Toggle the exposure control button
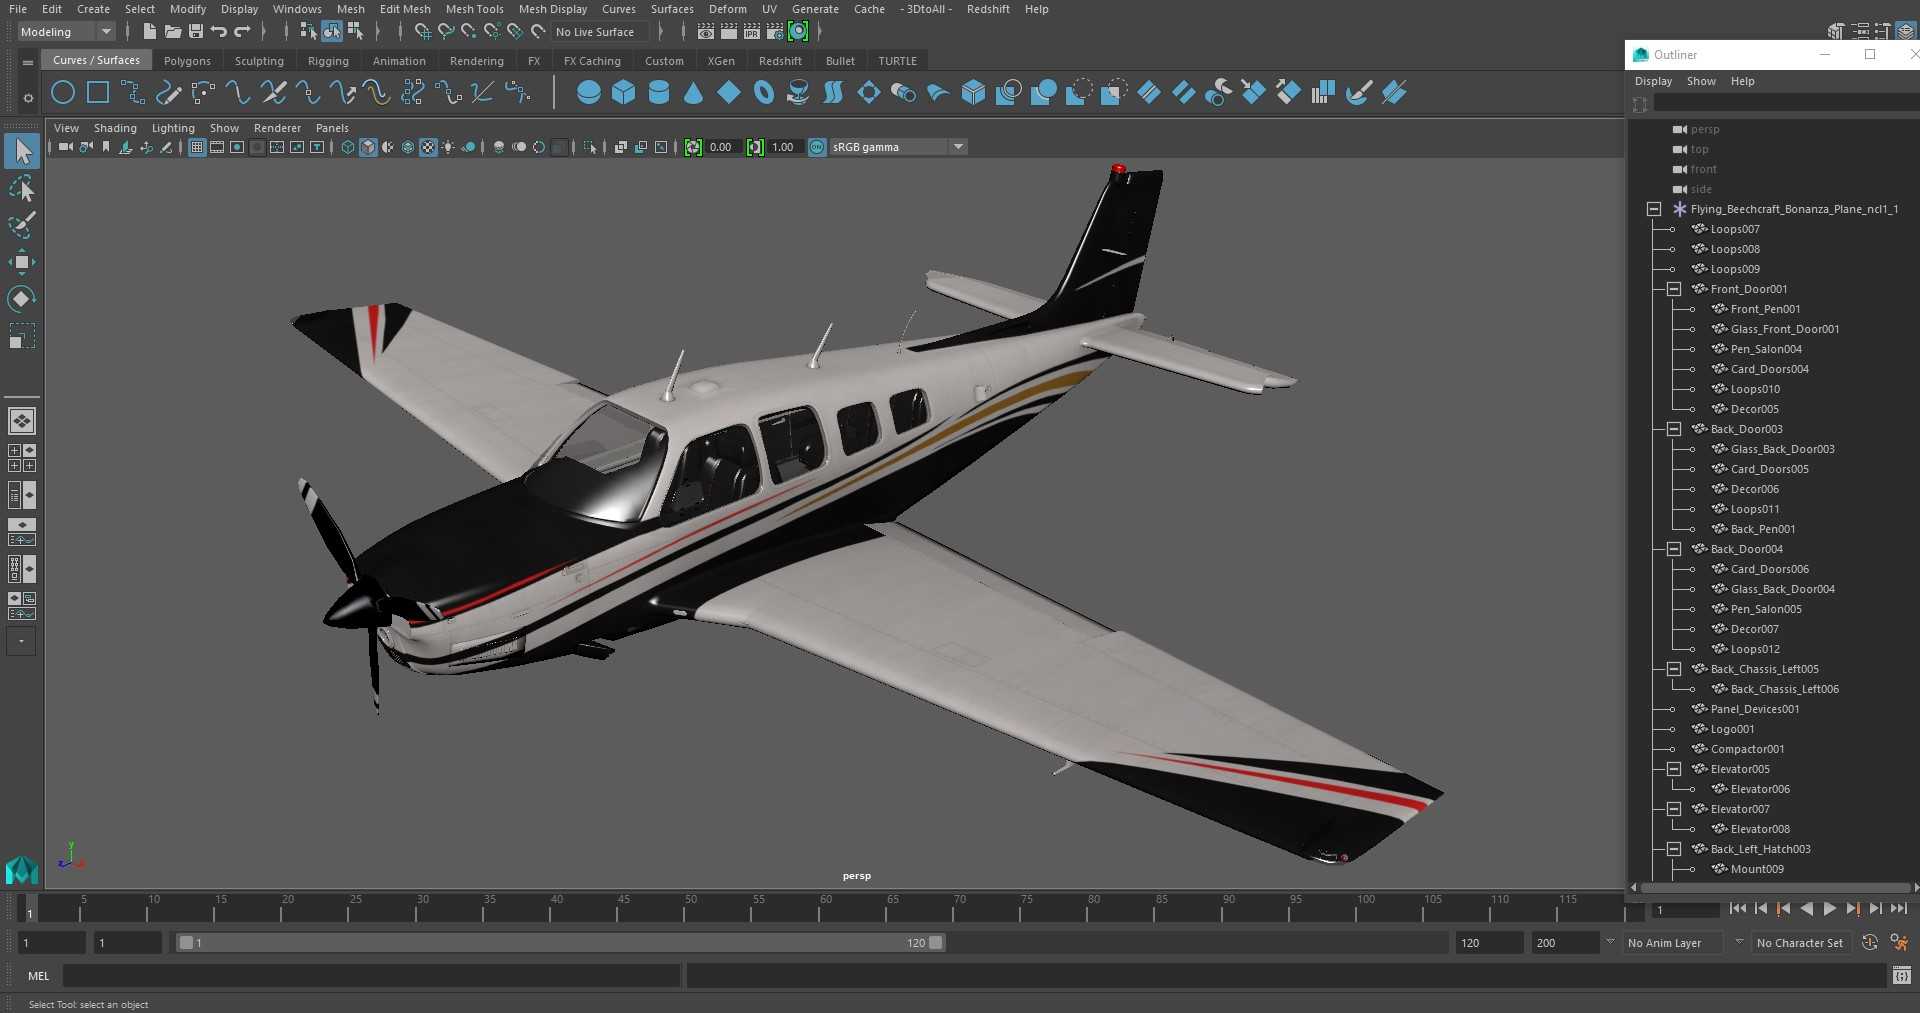 (x=693, y=147)
